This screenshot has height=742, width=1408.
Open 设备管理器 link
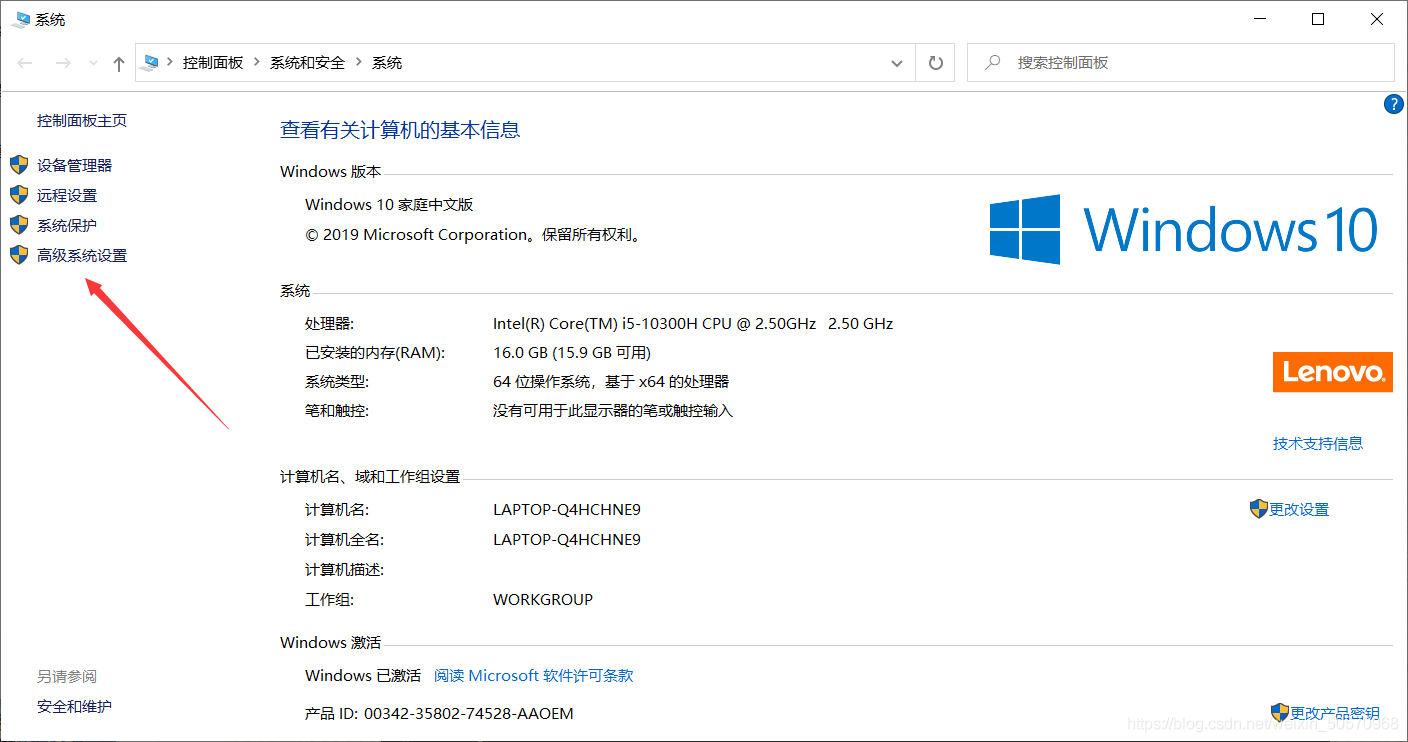click(x=75, y=165)
